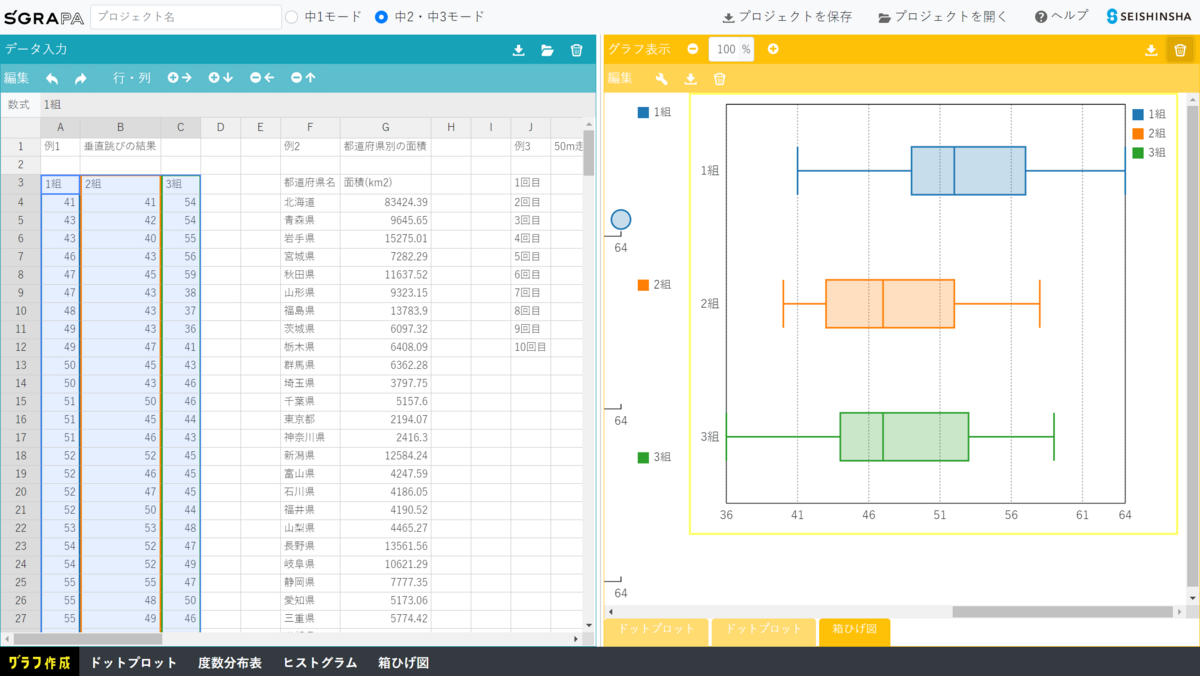Click the minus-left-arrow delete column icon
The width and height of the screenshot is (1200, 676).
pyautogui.click(x=262, y=78)
